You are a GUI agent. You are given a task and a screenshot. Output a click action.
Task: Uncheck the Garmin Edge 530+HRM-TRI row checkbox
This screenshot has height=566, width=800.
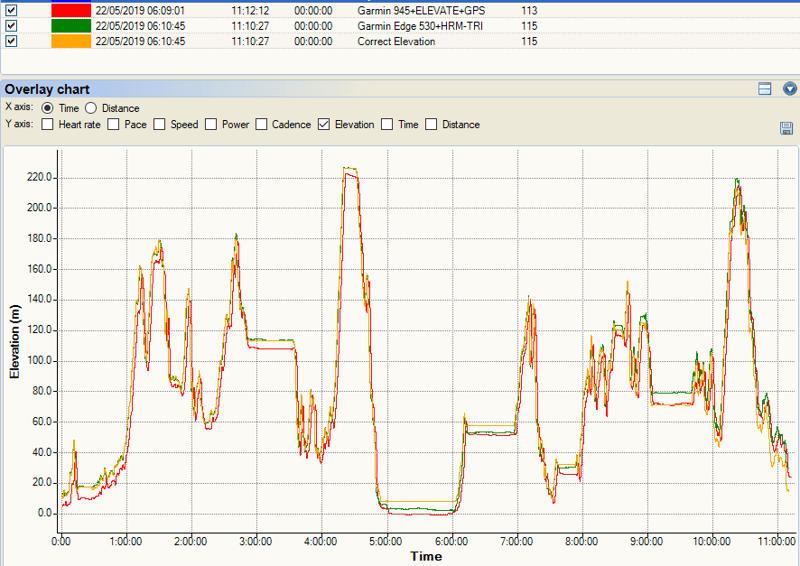pyautogui.click(x=11, y=26)
